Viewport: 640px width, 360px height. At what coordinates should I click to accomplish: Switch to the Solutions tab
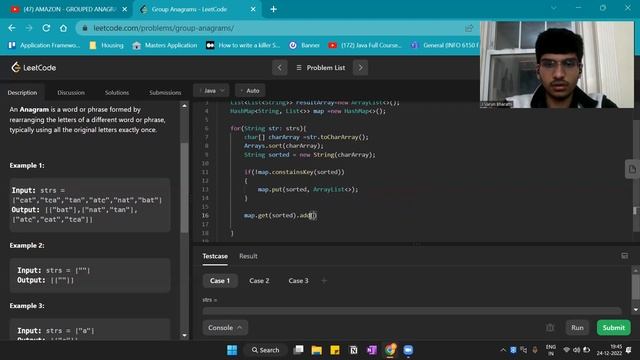tap(117, 93)
